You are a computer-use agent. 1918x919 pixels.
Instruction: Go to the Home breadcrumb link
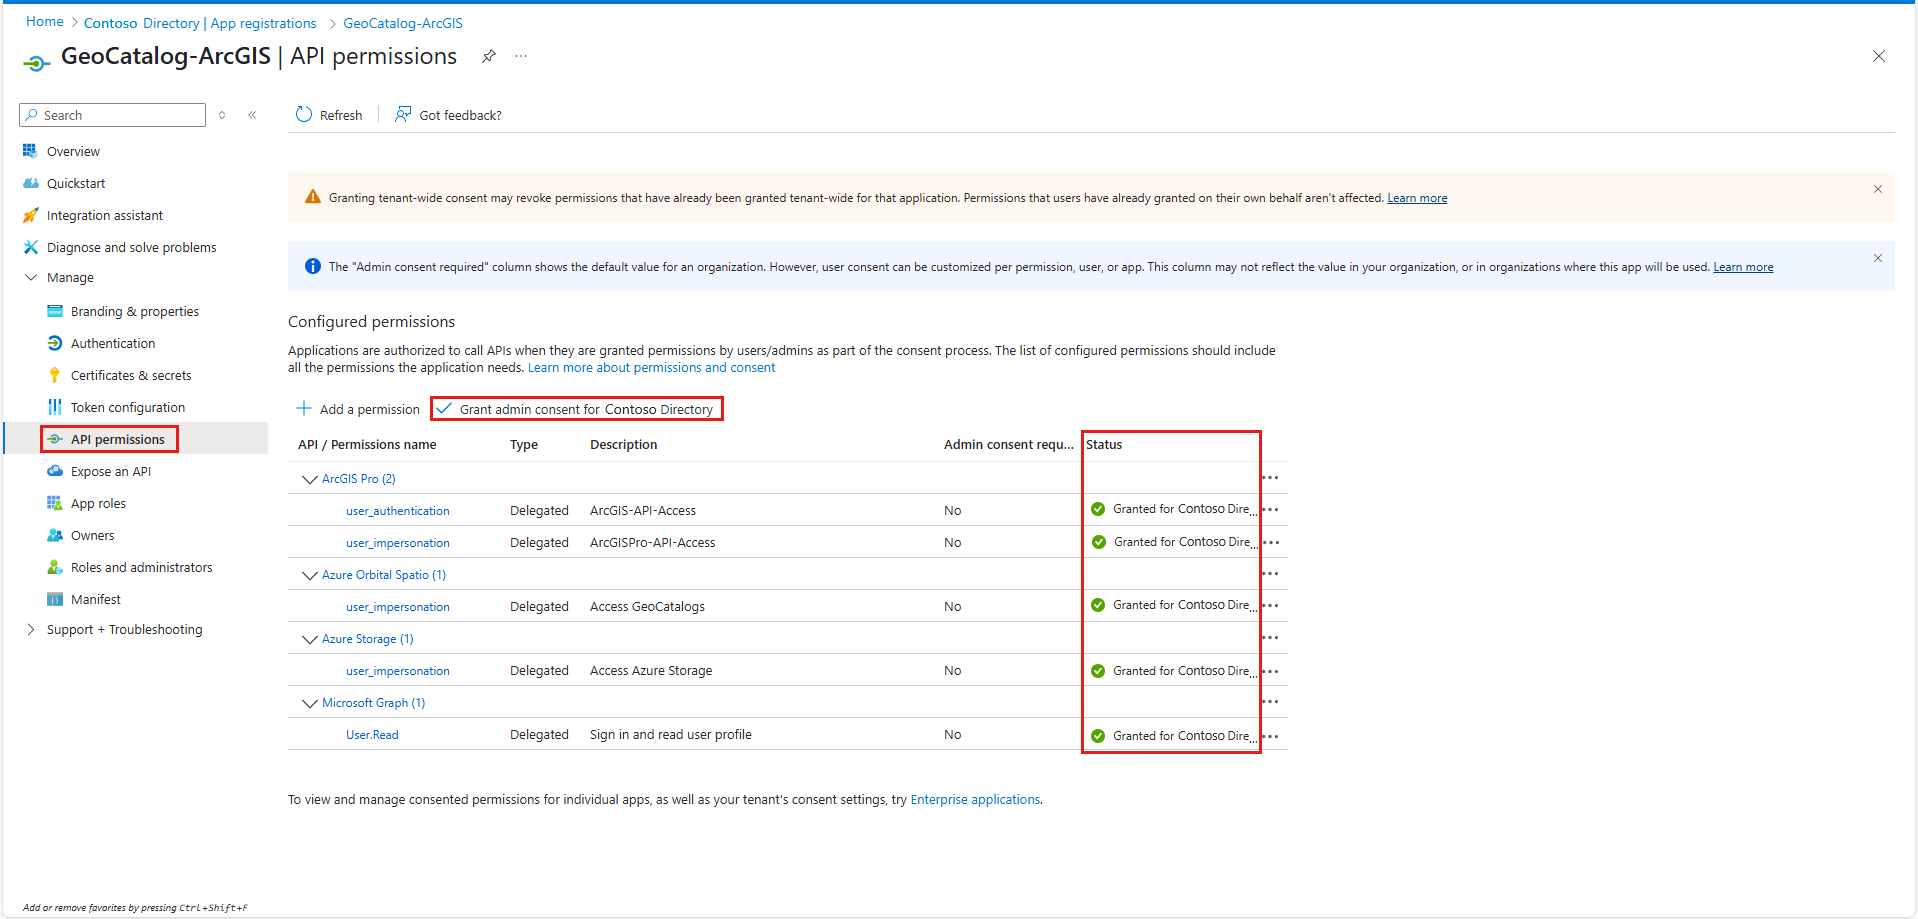point(45,22)
